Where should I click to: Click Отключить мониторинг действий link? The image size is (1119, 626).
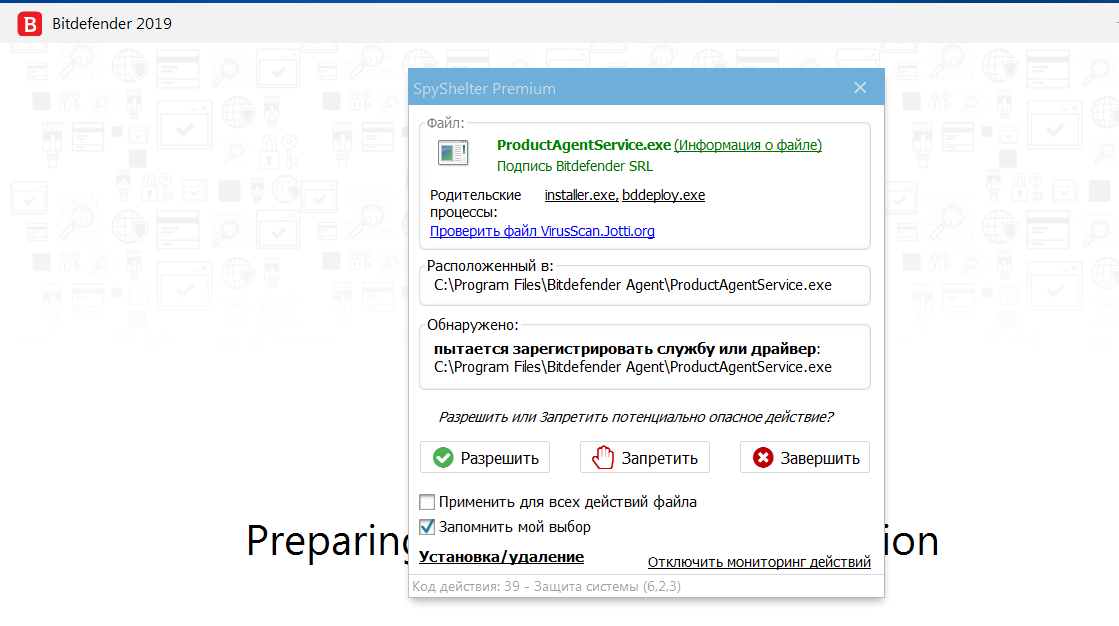pos(759,562)
